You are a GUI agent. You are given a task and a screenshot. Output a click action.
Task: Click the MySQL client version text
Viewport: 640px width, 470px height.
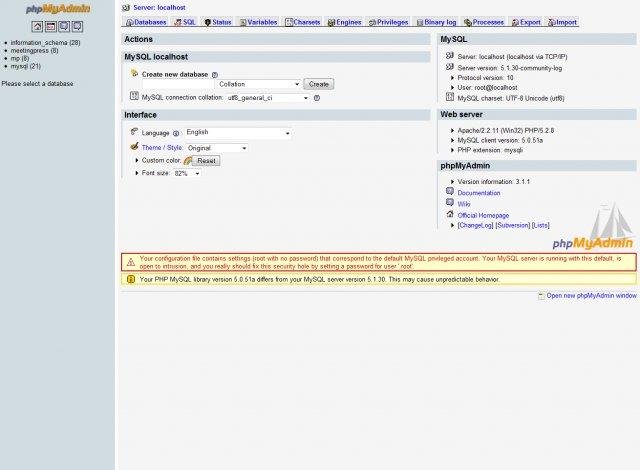pos(500,140)
